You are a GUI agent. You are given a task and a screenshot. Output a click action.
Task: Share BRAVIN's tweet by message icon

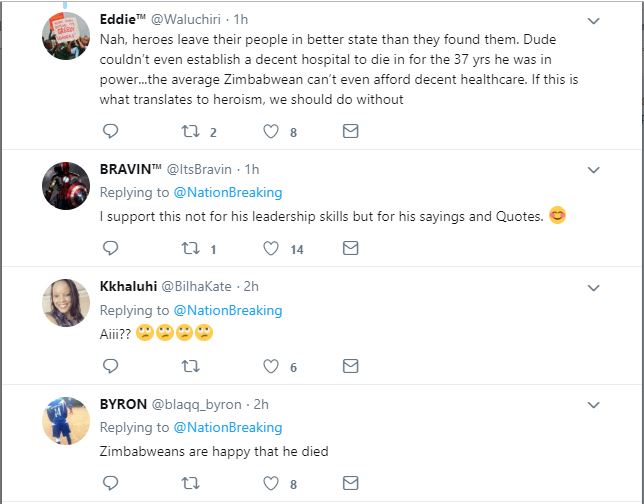[350, 249]
